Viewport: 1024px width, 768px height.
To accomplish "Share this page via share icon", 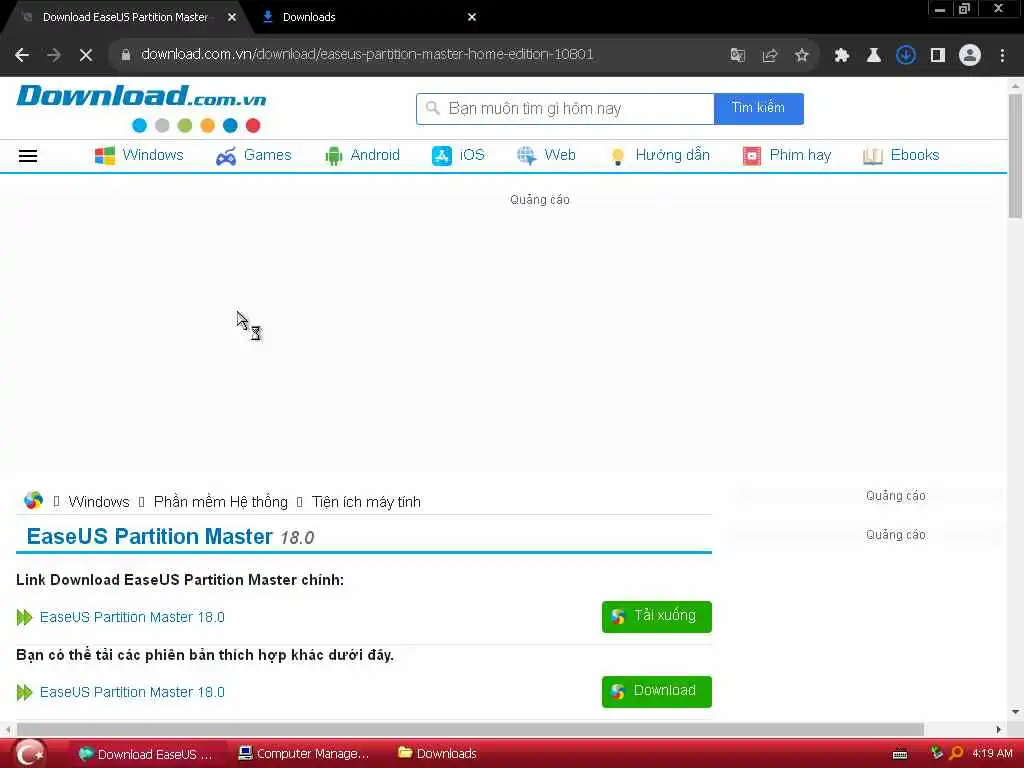I will pyautogui.click(x=769, y=55).
